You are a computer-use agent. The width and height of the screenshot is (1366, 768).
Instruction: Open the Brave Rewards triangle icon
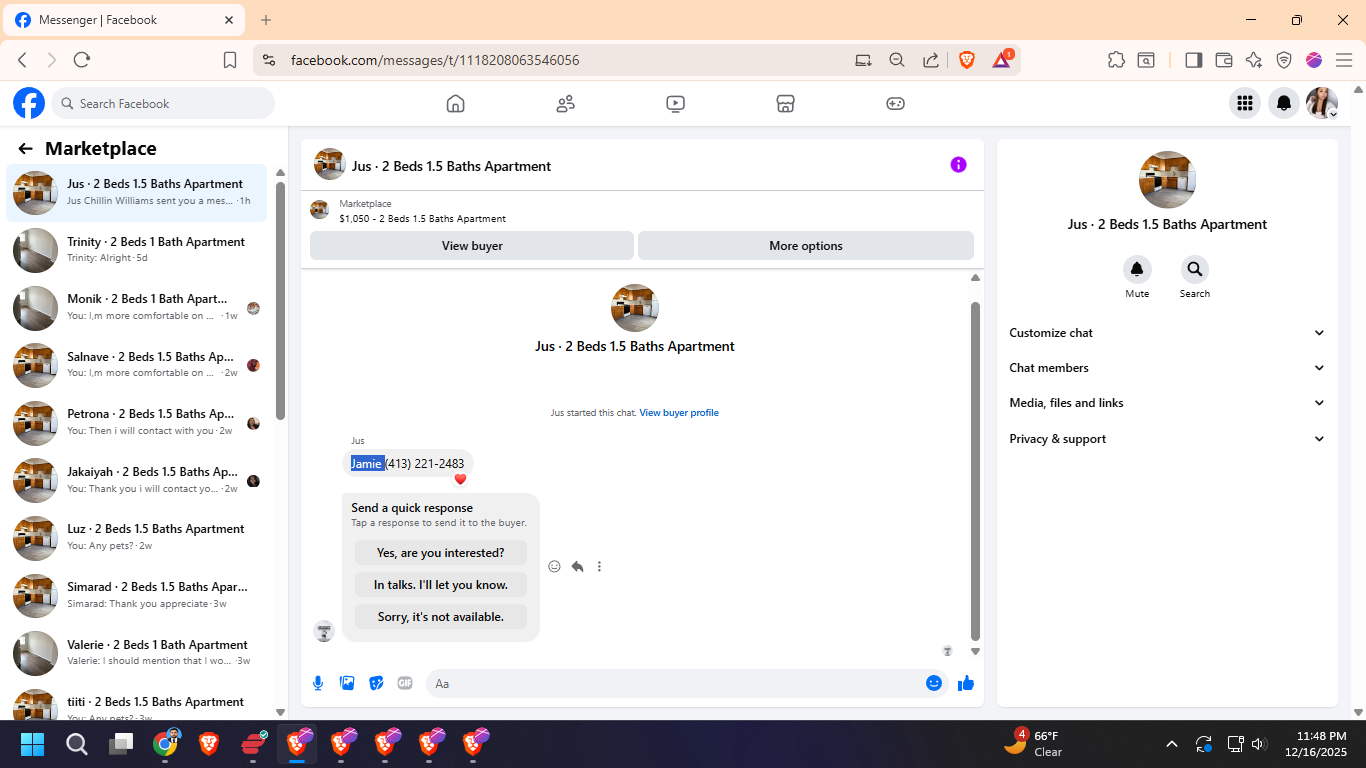(x=1002, y=60)
